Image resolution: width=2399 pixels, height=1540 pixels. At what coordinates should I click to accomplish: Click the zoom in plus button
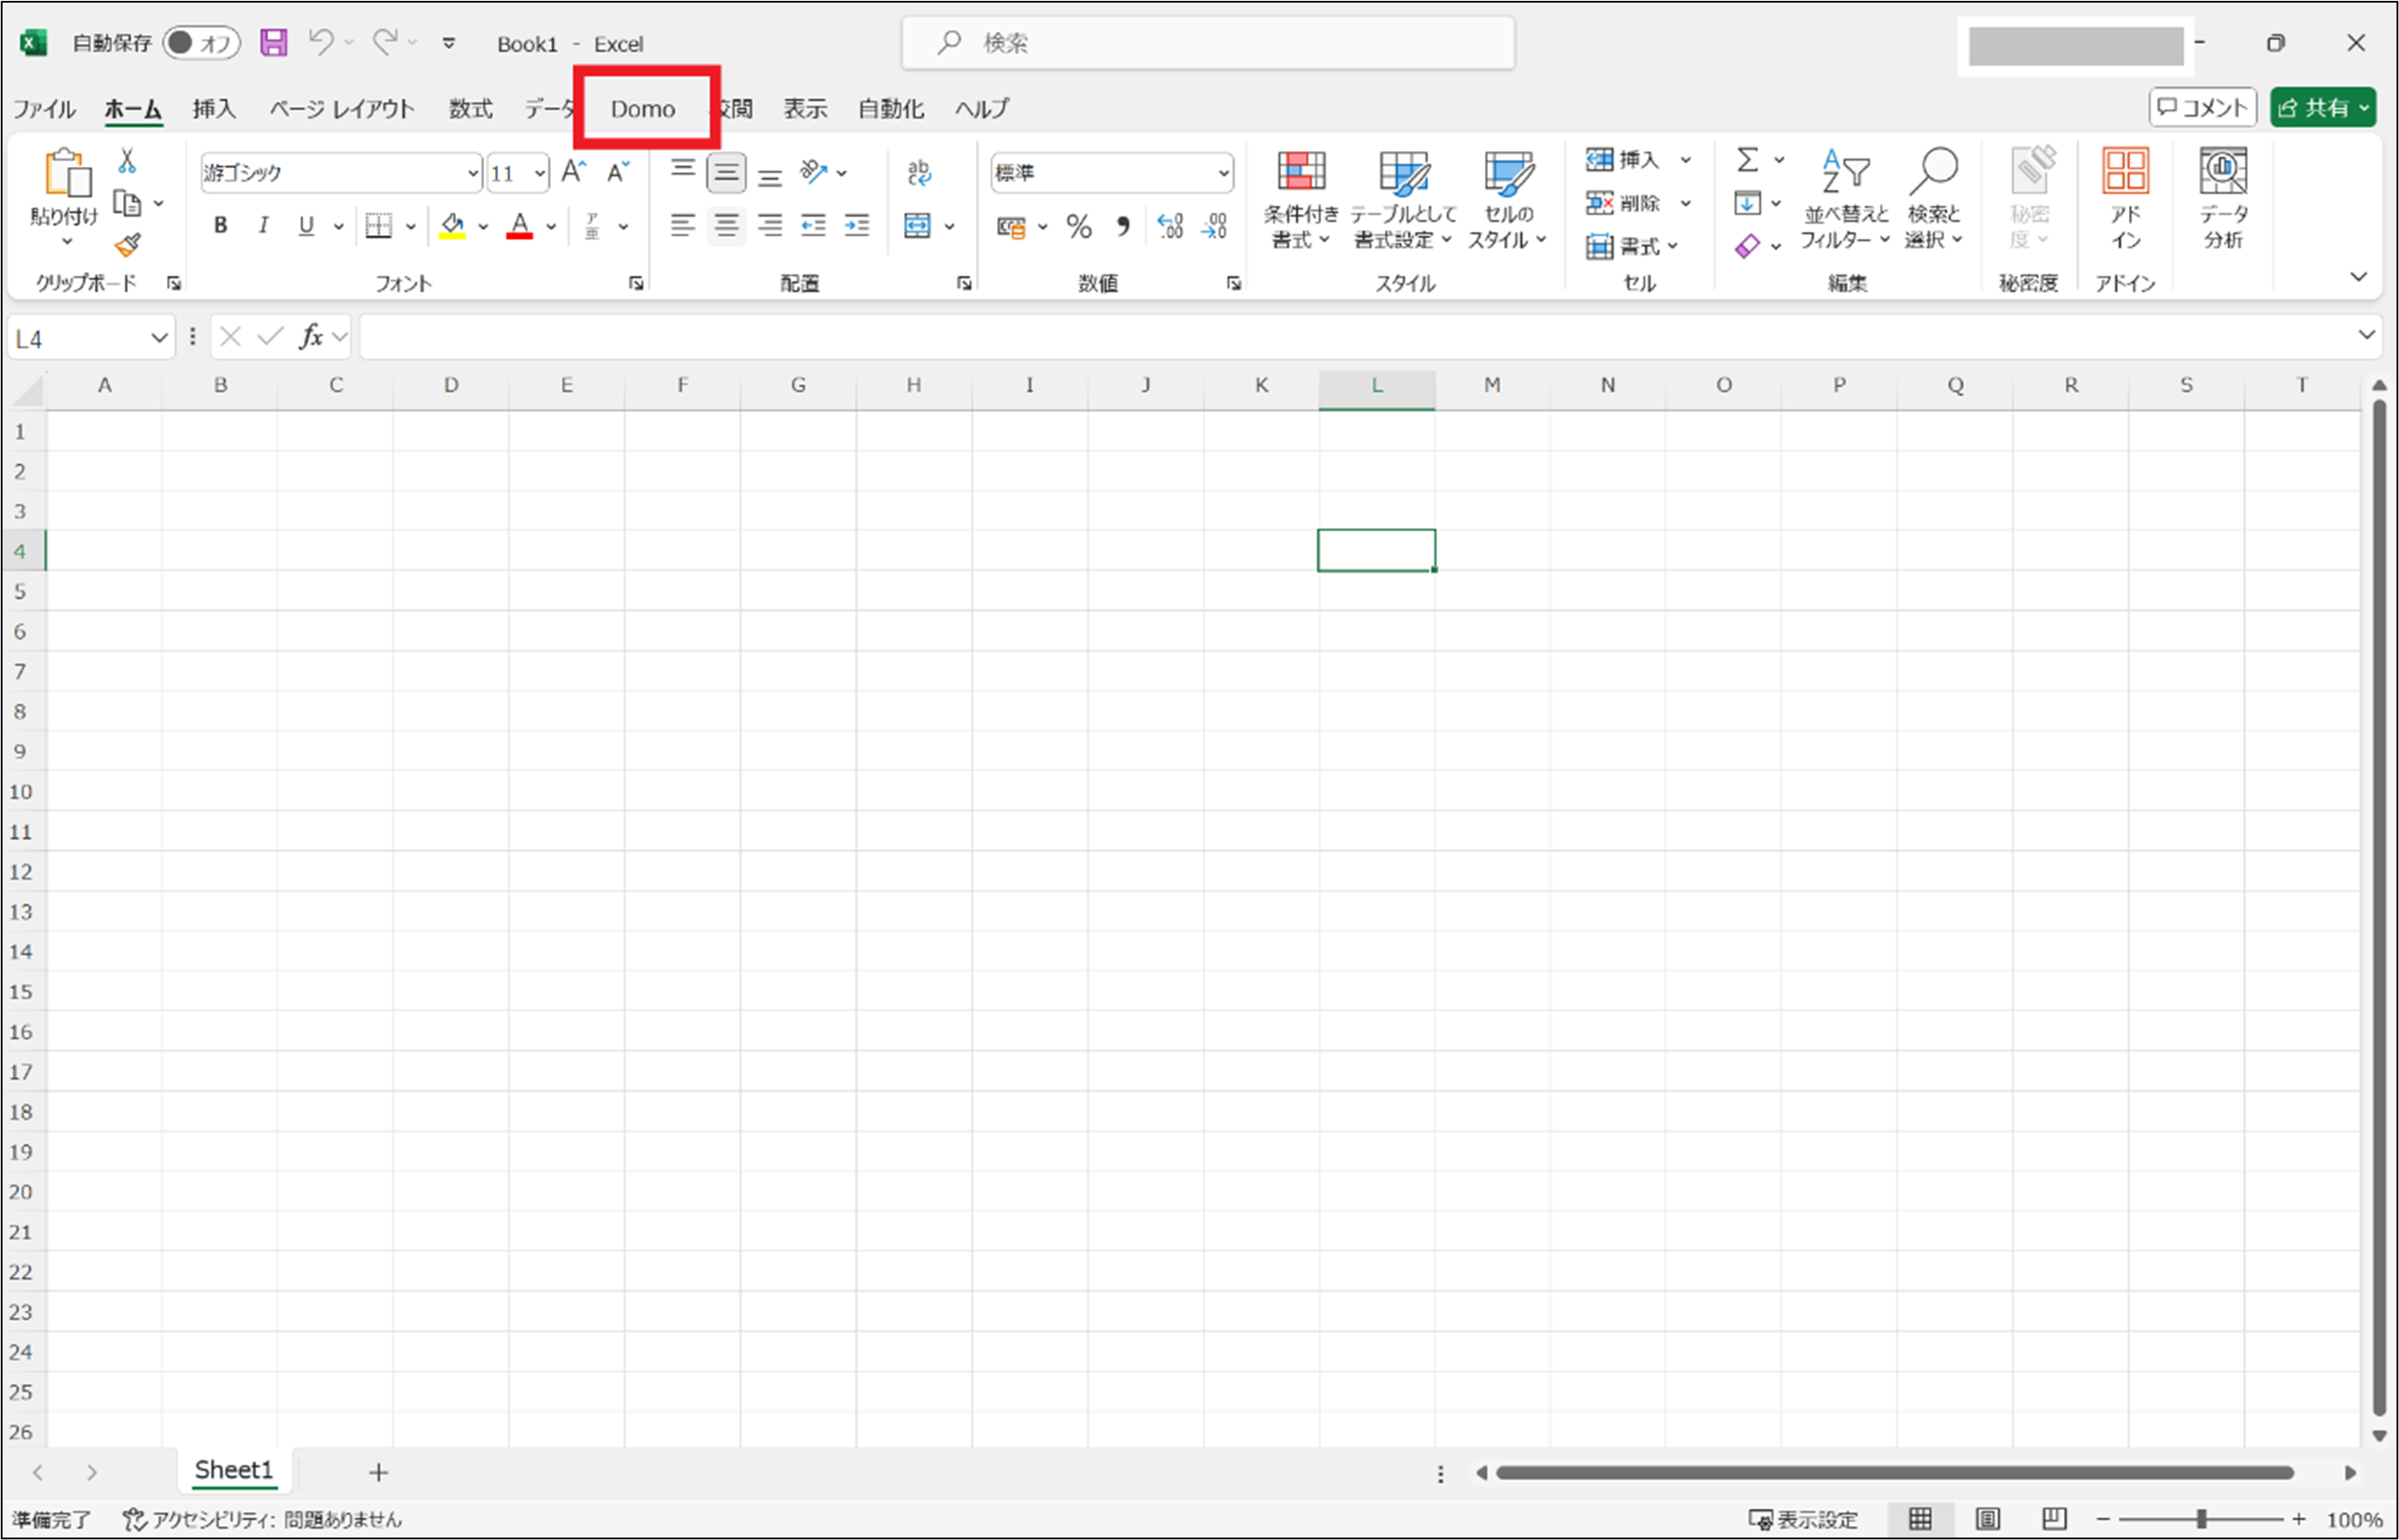(2299, 1519)
